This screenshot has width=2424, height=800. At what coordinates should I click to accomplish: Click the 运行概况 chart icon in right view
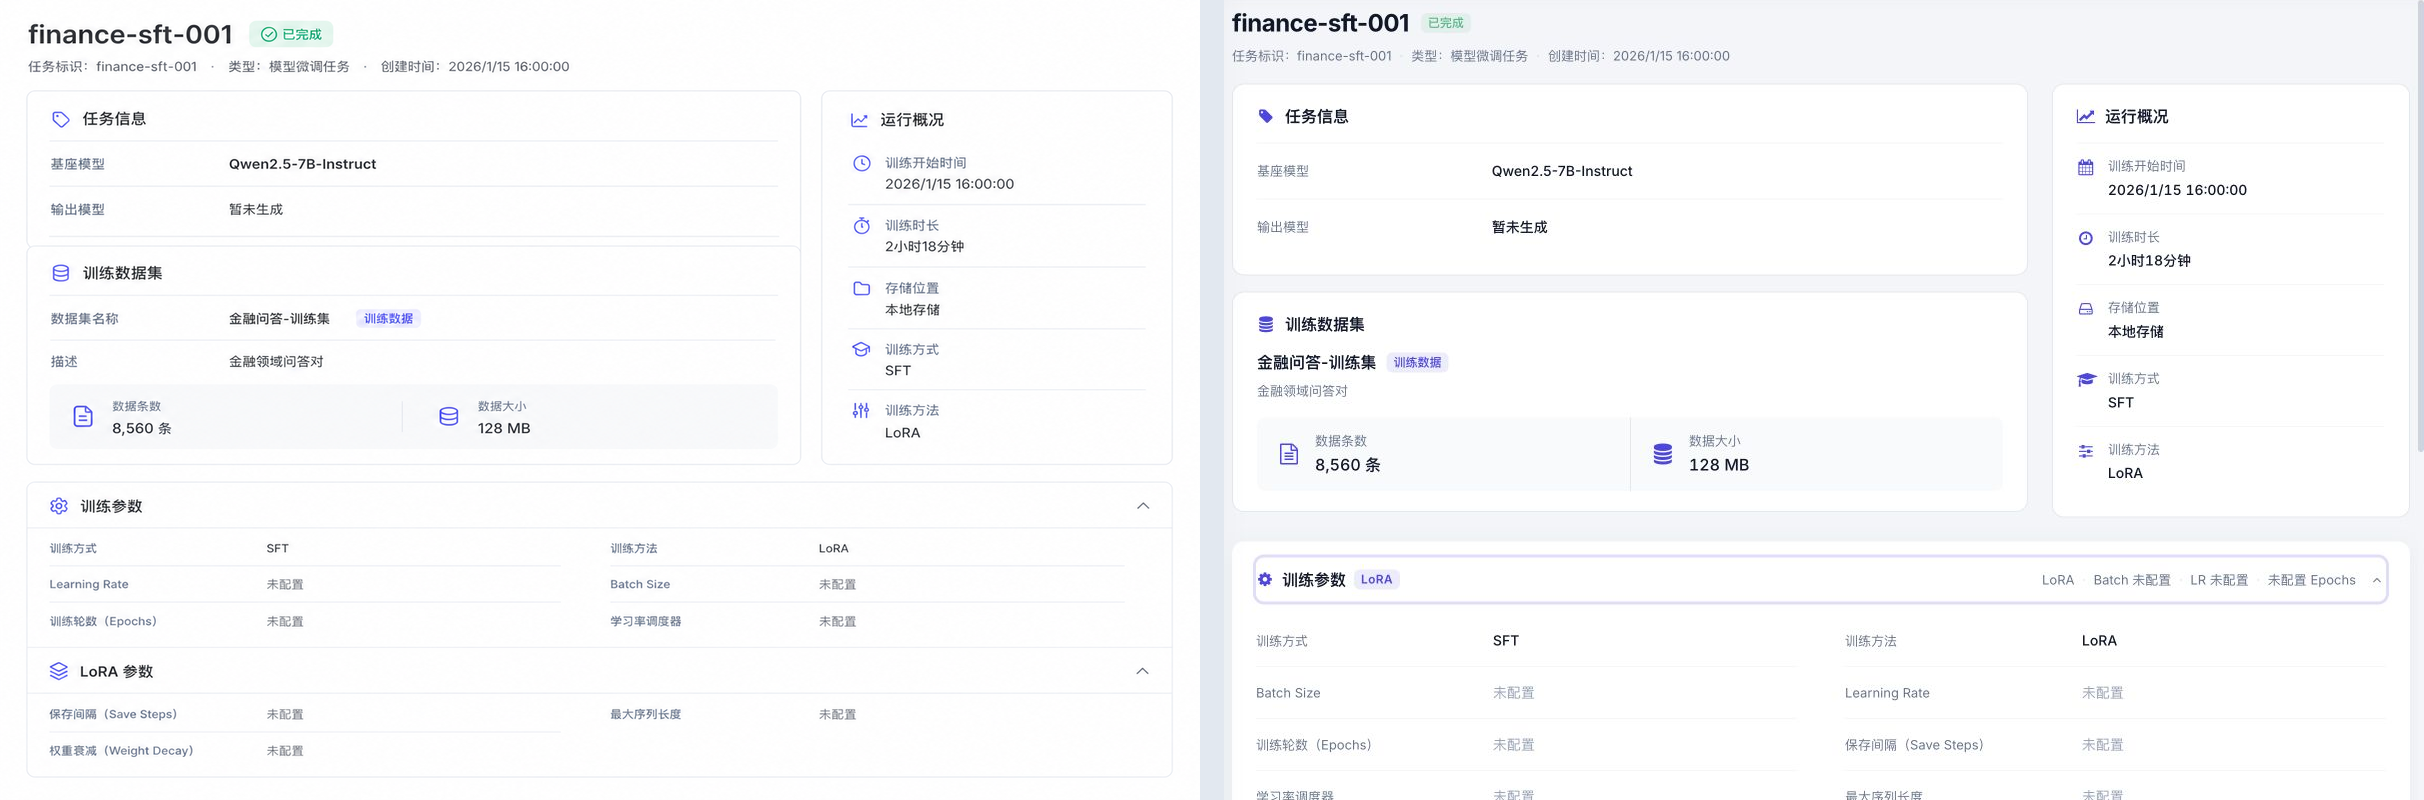[2085, 116]
